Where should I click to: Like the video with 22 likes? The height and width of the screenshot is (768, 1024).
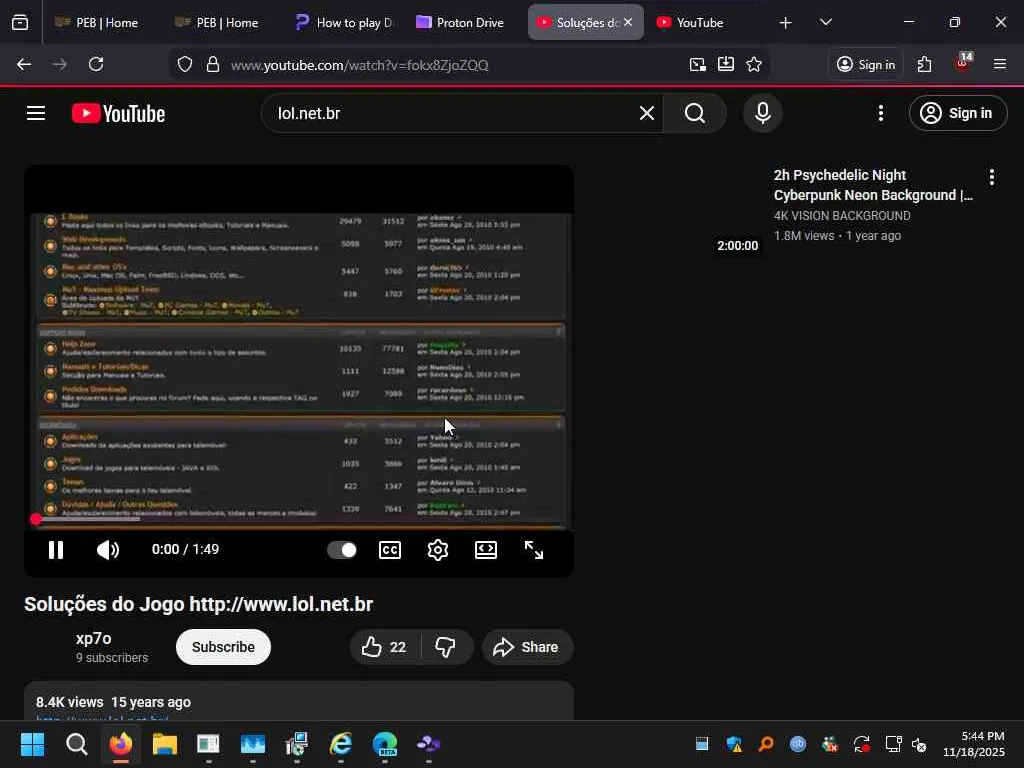click(385, 647)
